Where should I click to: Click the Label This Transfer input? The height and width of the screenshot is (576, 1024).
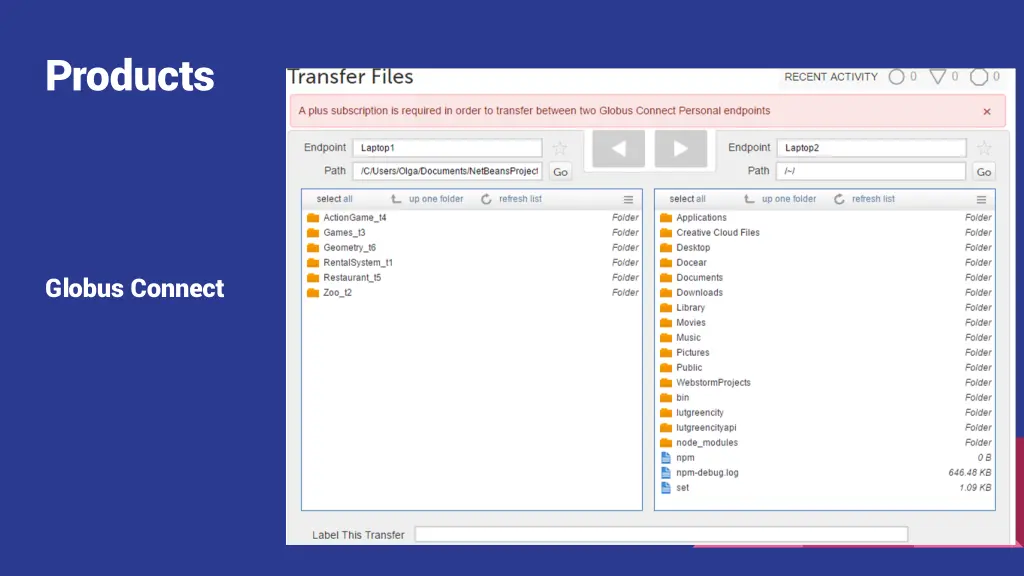point(661,534)
